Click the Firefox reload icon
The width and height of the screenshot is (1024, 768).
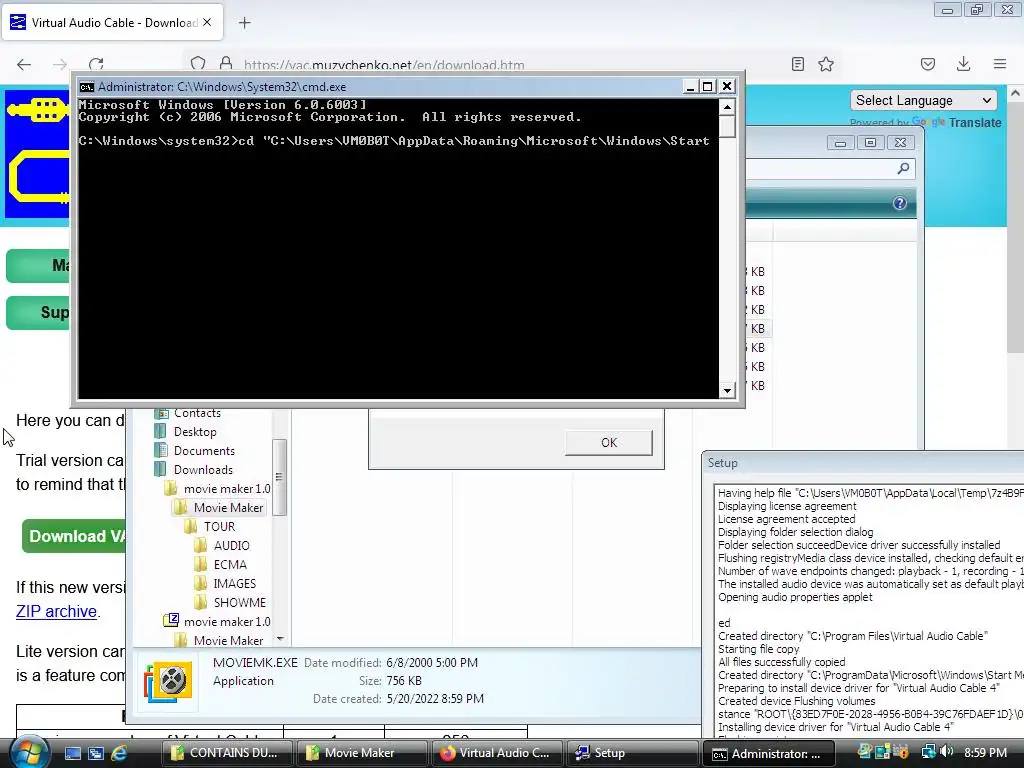click(96, 64)
